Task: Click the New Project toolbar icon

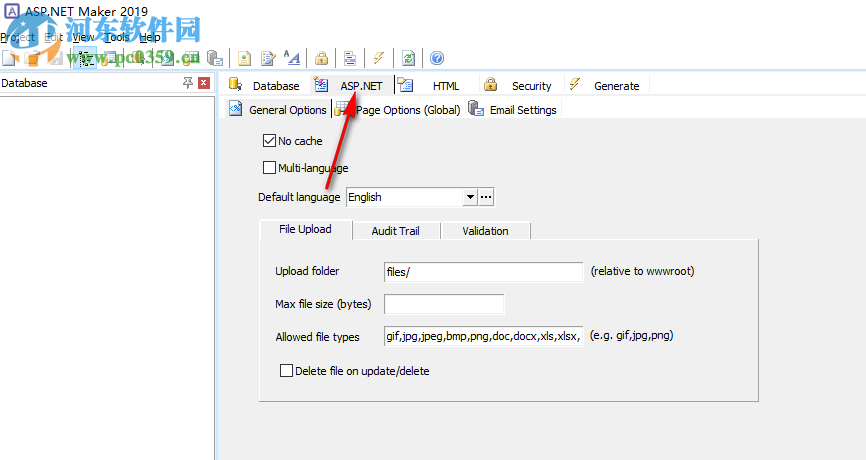Action: coord(9,58)
